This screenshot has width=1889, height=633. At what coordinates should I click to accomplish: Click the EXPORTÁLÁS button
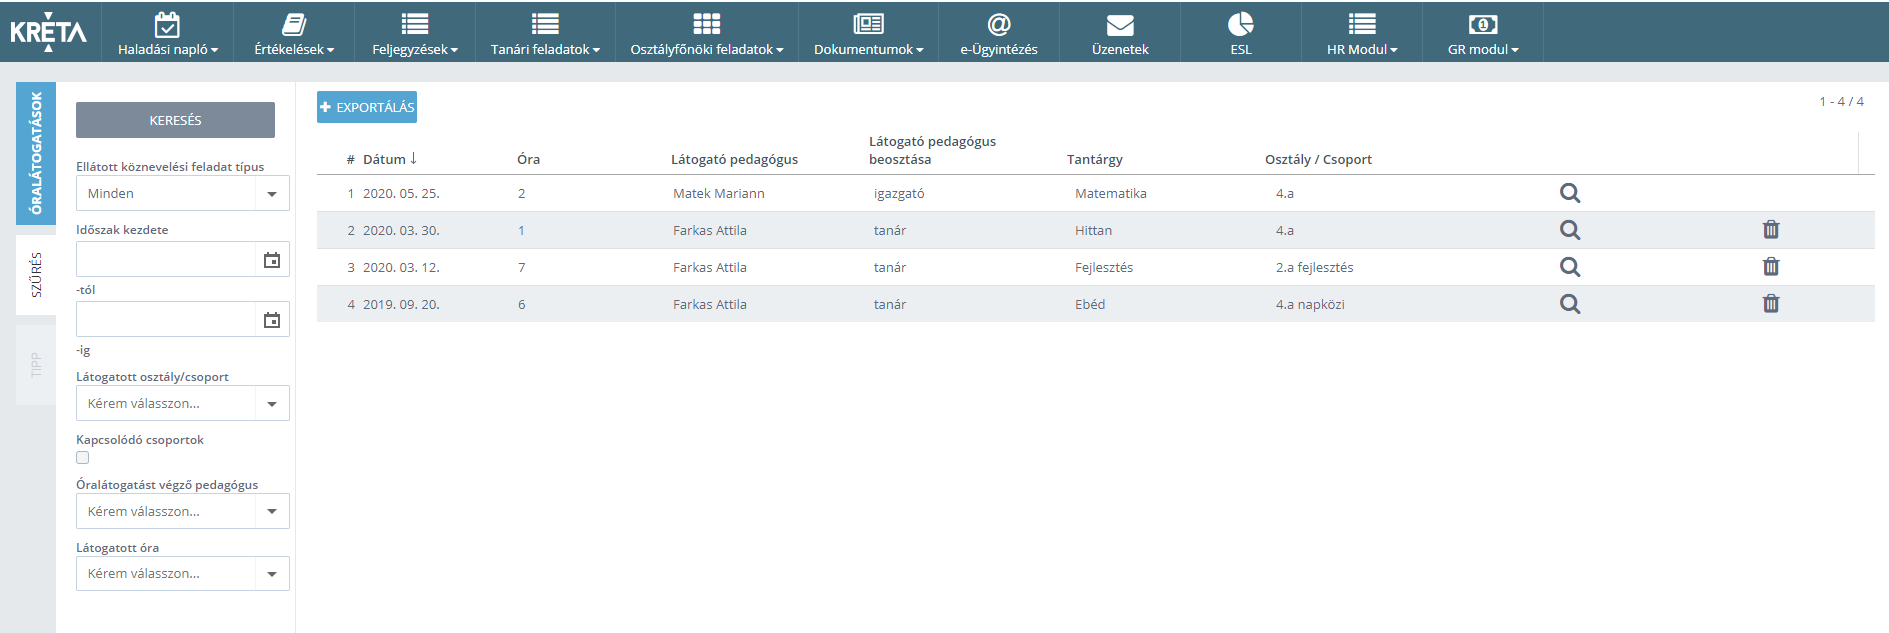coord(367,107)
